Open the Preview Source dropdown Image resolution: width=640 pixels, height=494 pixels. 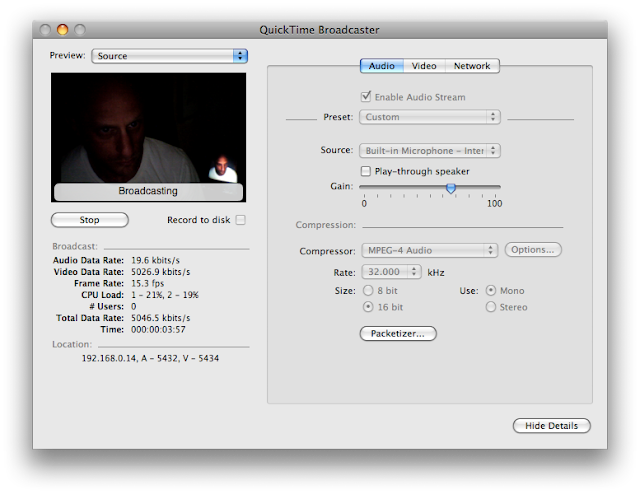coord(169,56)
